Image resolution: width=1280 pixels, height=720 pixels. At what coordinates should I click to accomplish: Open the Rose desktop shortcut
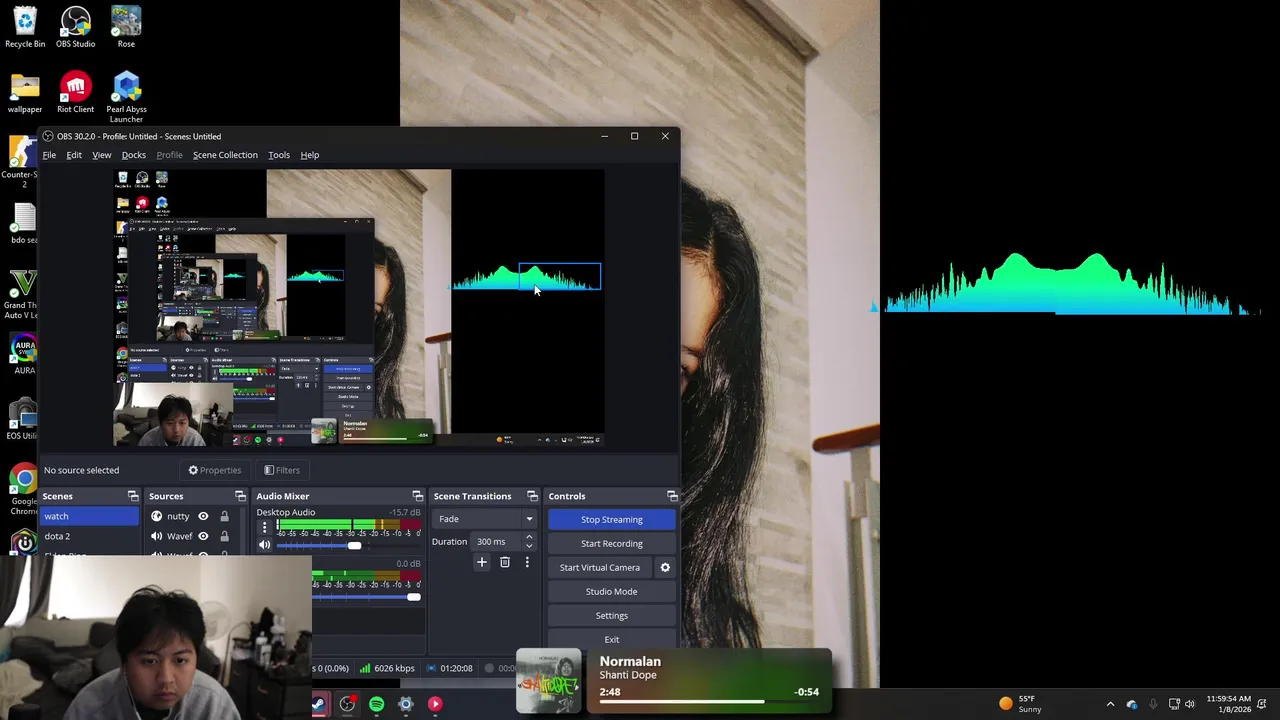coord(126,27)
